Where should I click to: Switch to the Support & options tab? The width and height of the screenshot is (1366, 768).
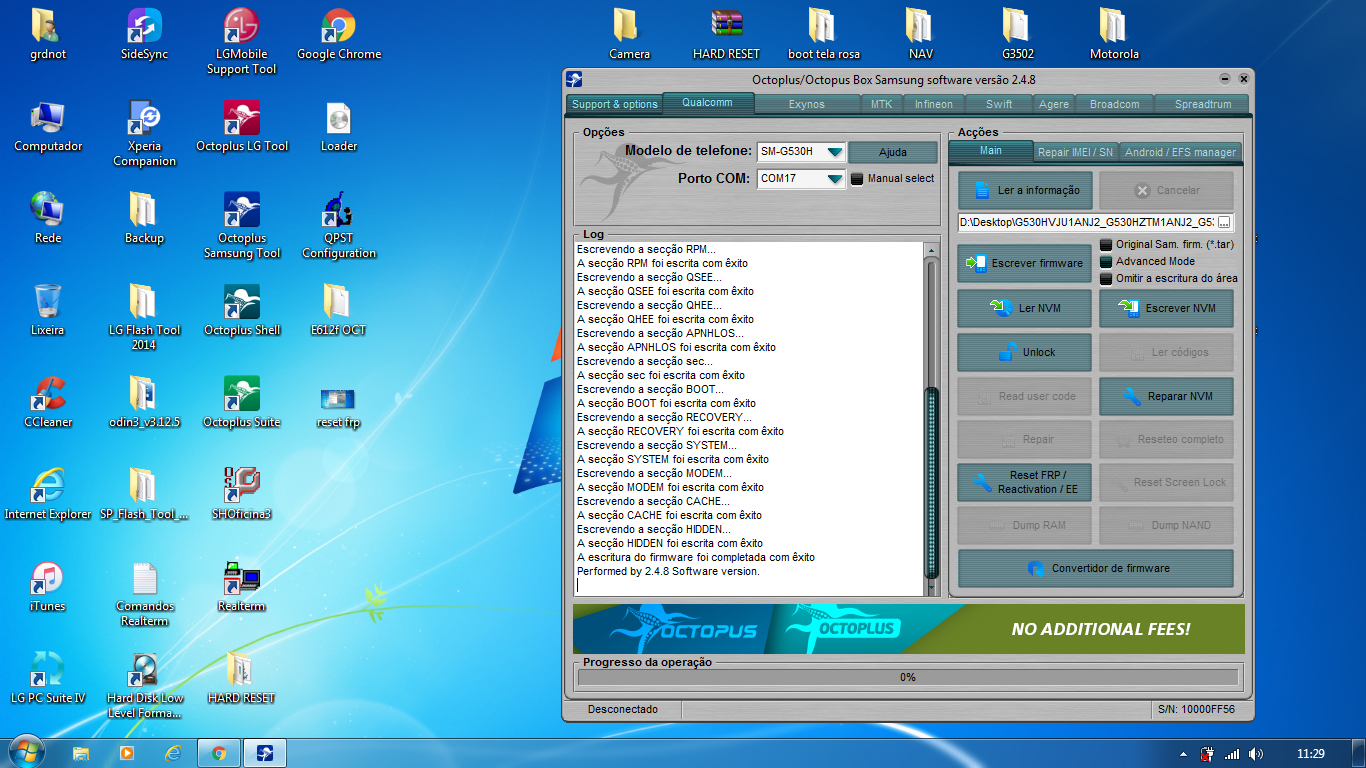tap(615, 104)
